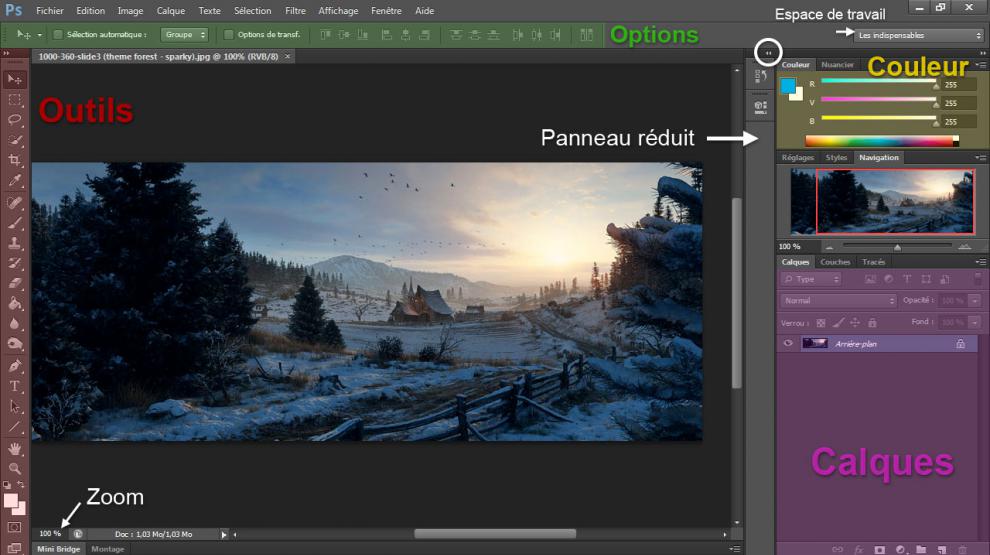Enable Options de transf. checkbox
Viewport: 990px width, 555px height.
tap(229, 35)
